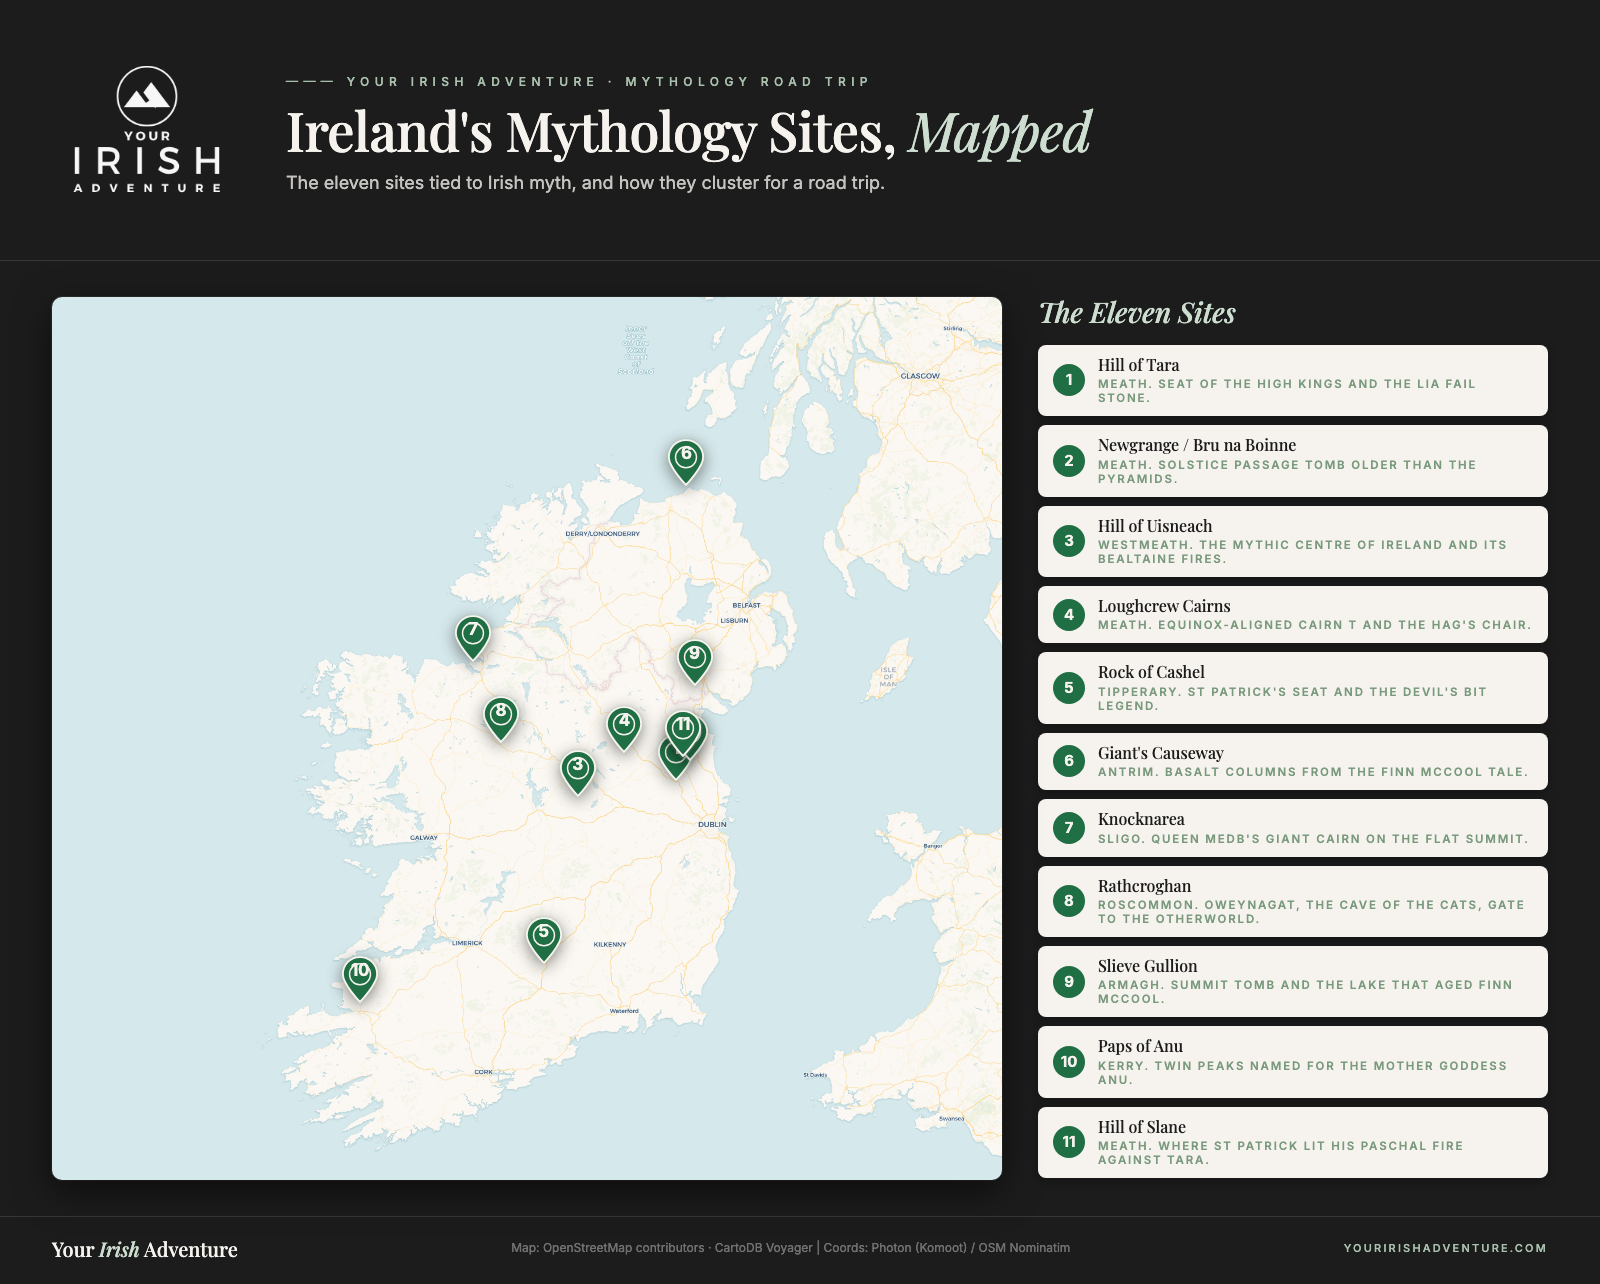
Task: Click the Loughcrew 'Equinox-aligned Cairn T' description
Action: tap(1315, 625)
